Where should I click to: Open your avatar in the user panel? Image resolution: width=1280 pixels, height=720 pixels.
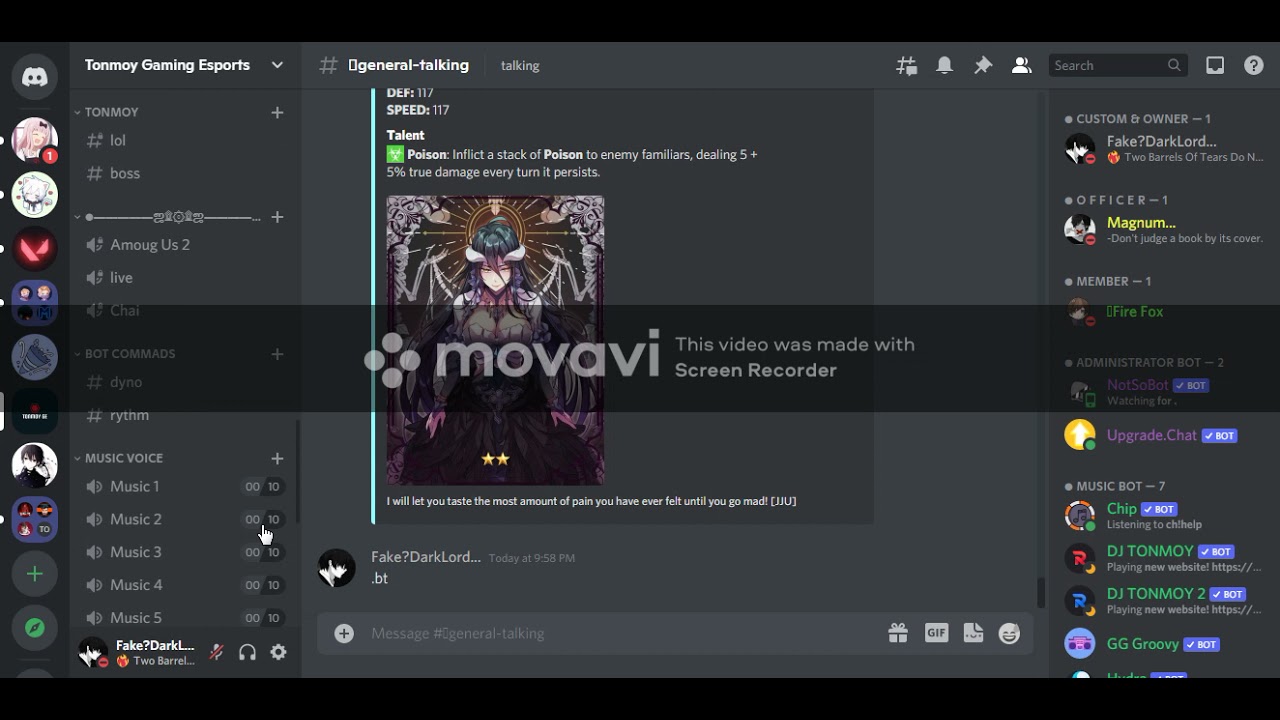coord(93,653)
